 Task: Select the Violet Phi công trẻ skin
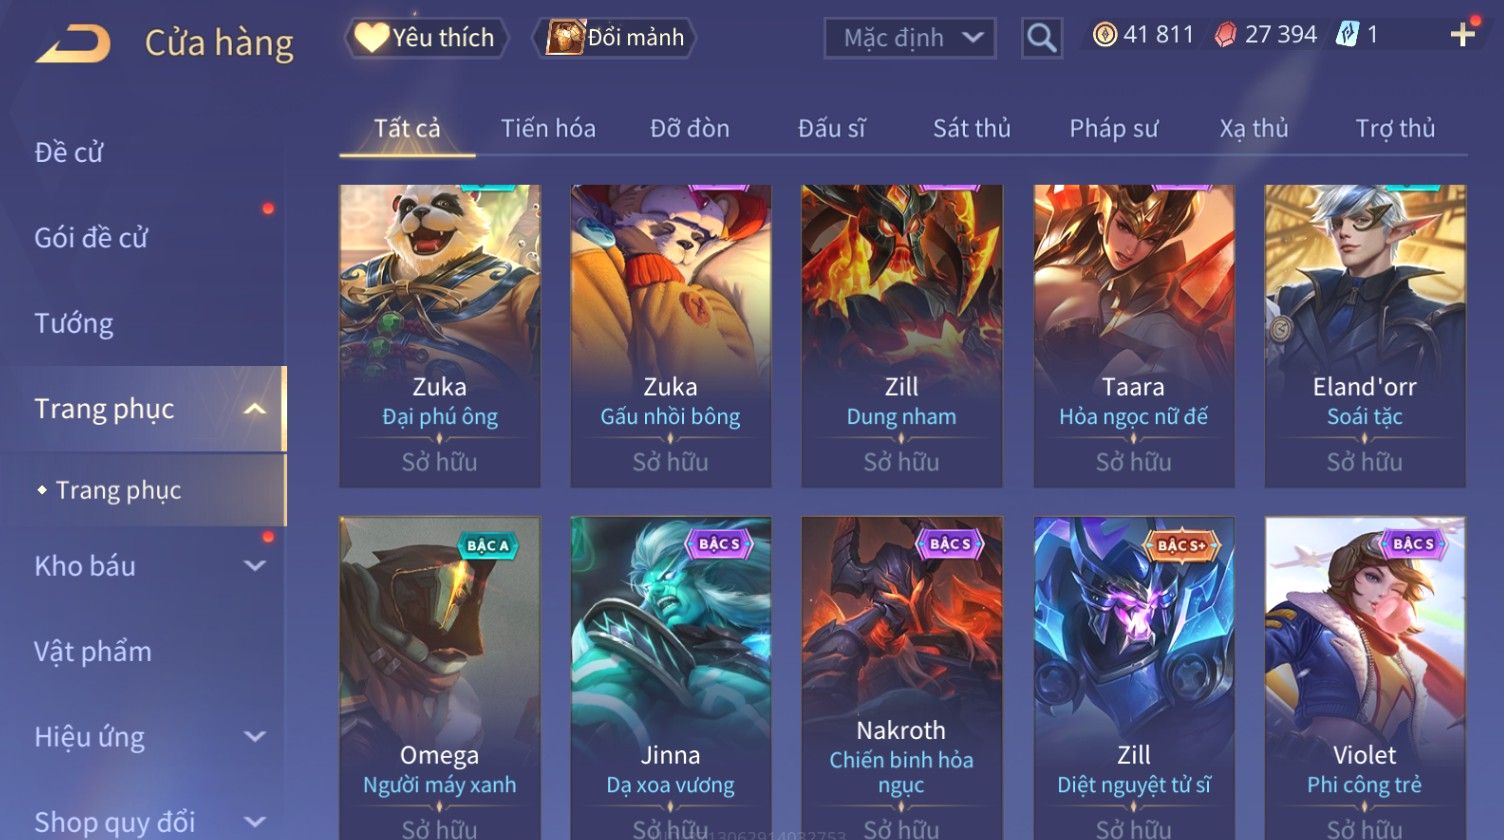pos(1365,678)
